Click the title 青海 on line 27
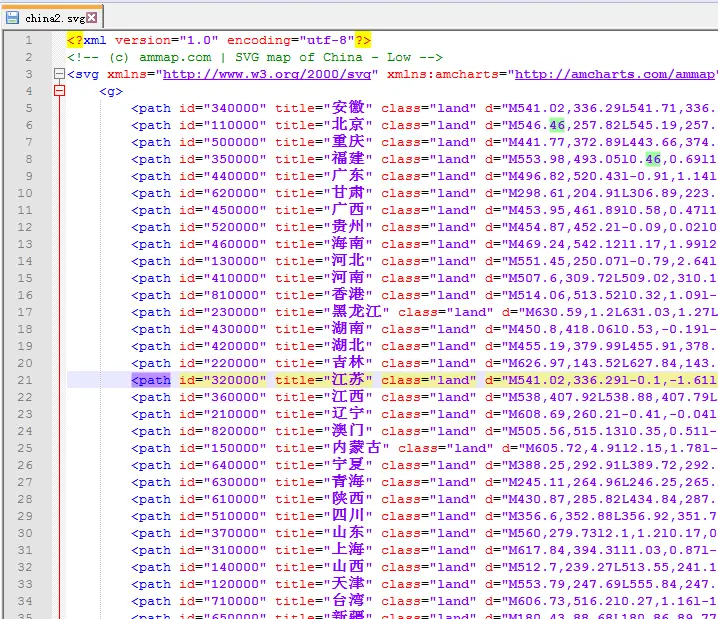The width and height of the screenshot is (718, 619). (348, 482)
